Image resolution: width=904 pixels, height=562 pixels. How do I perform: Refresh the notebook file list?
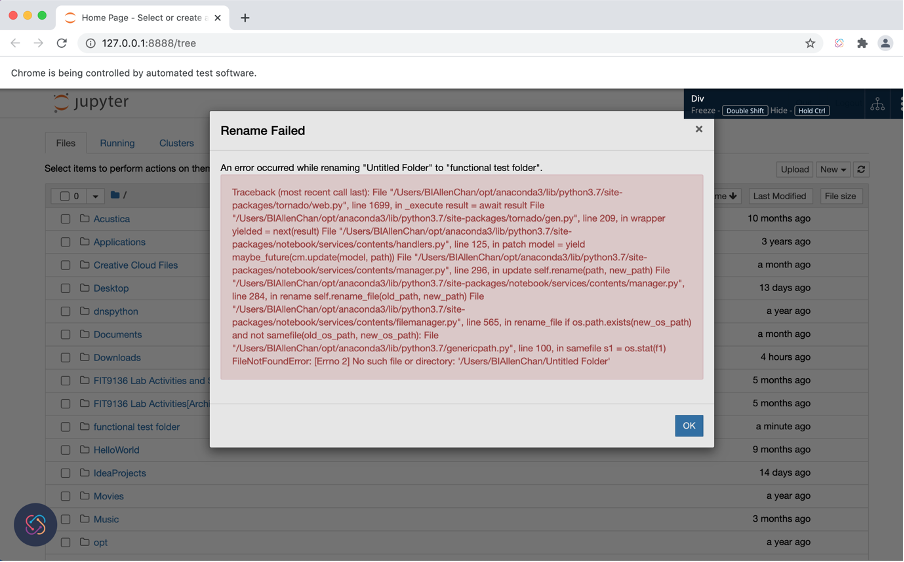pos(861,169)
